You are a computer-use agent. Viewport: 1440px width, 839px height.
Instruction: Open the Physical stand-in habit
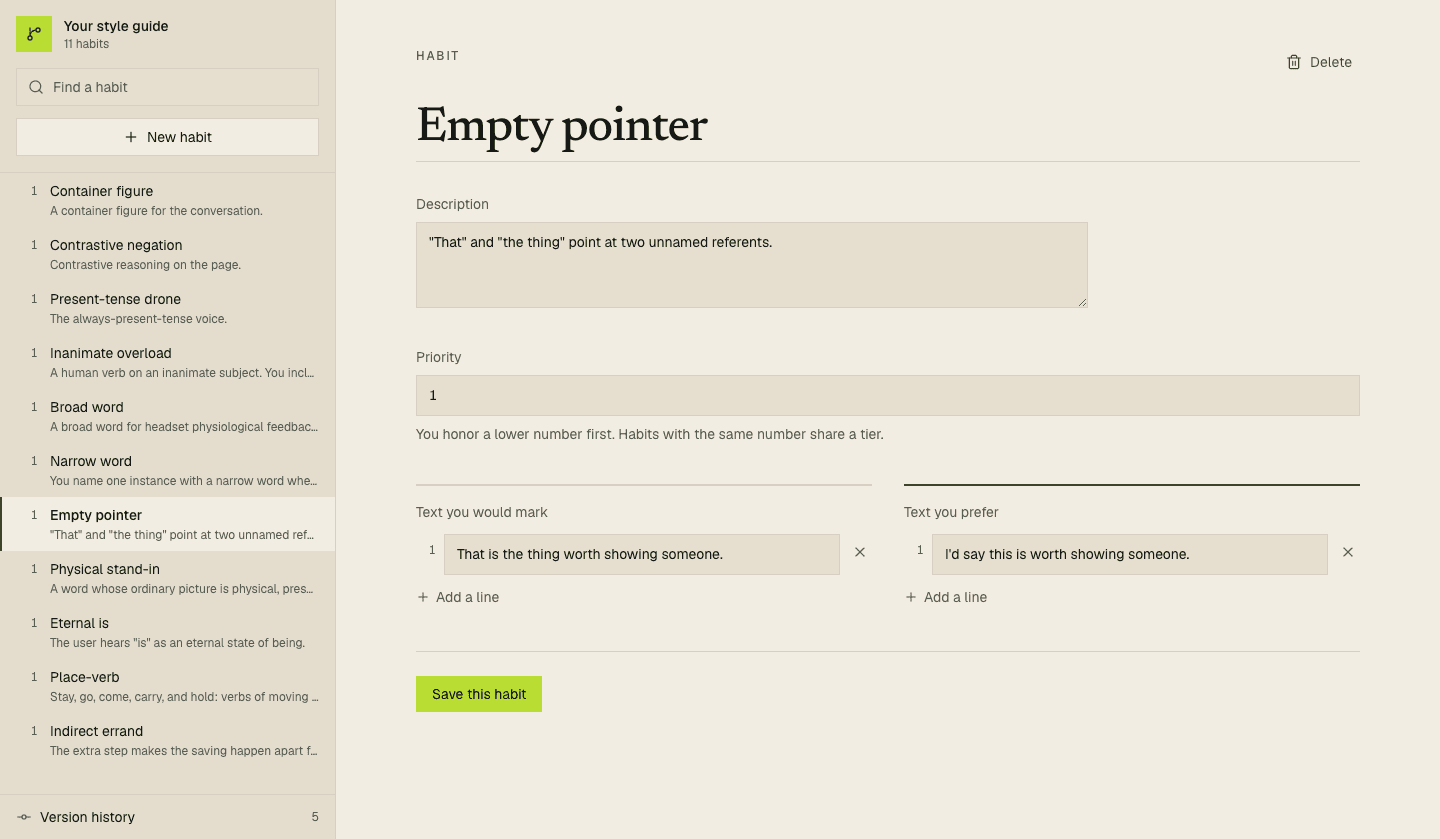[167, 578]
